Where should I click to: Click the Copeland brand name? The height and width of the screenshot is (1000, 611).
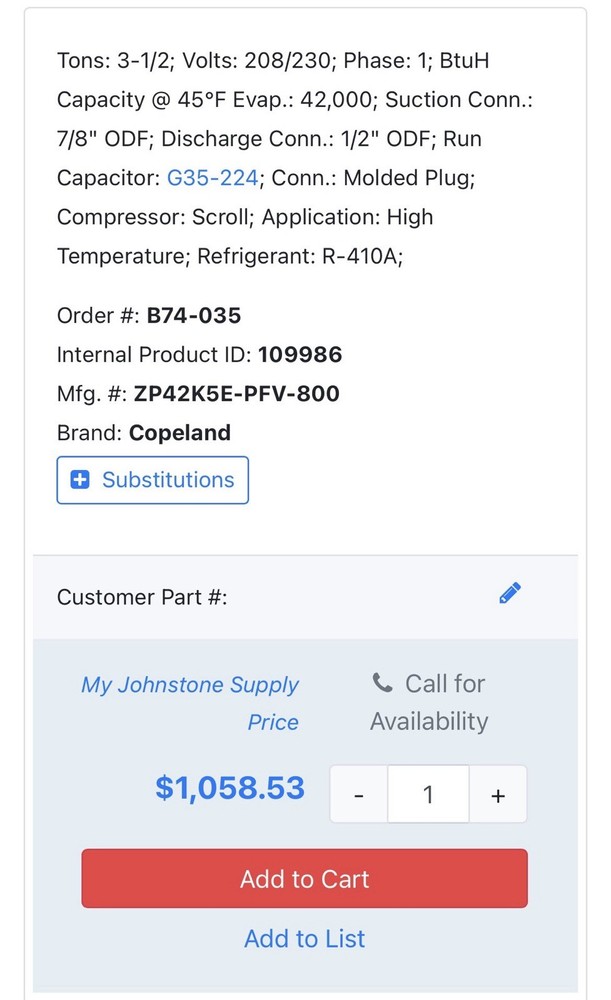(x=180, y=433)
